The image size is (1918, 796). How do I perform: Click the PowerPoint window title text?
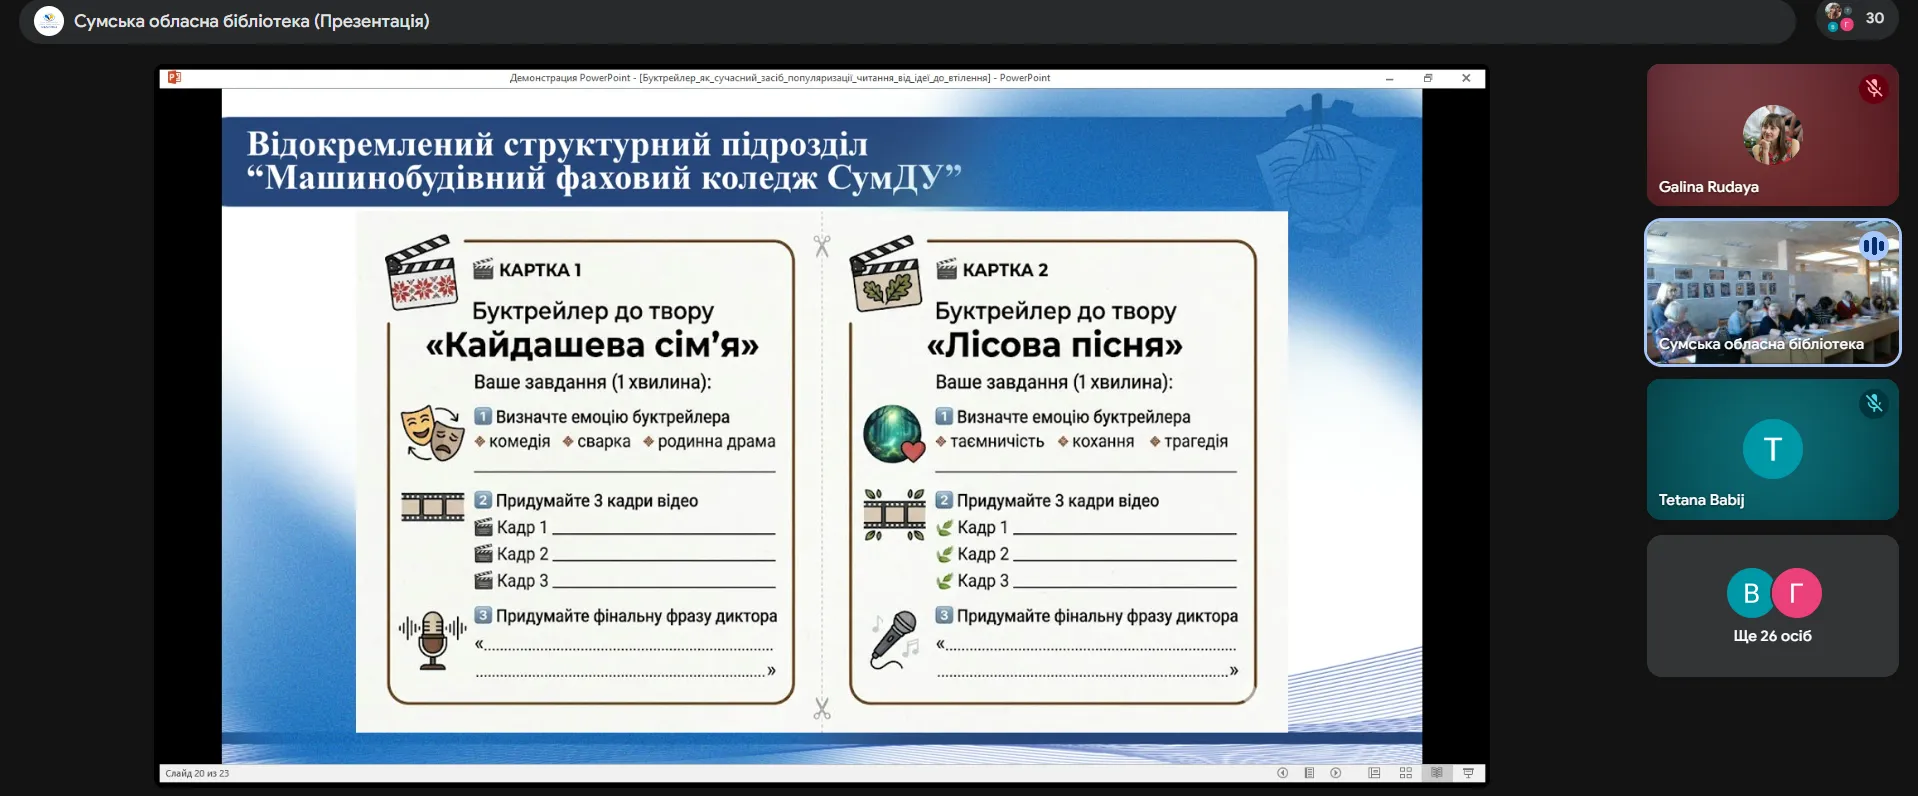[780, 78]
